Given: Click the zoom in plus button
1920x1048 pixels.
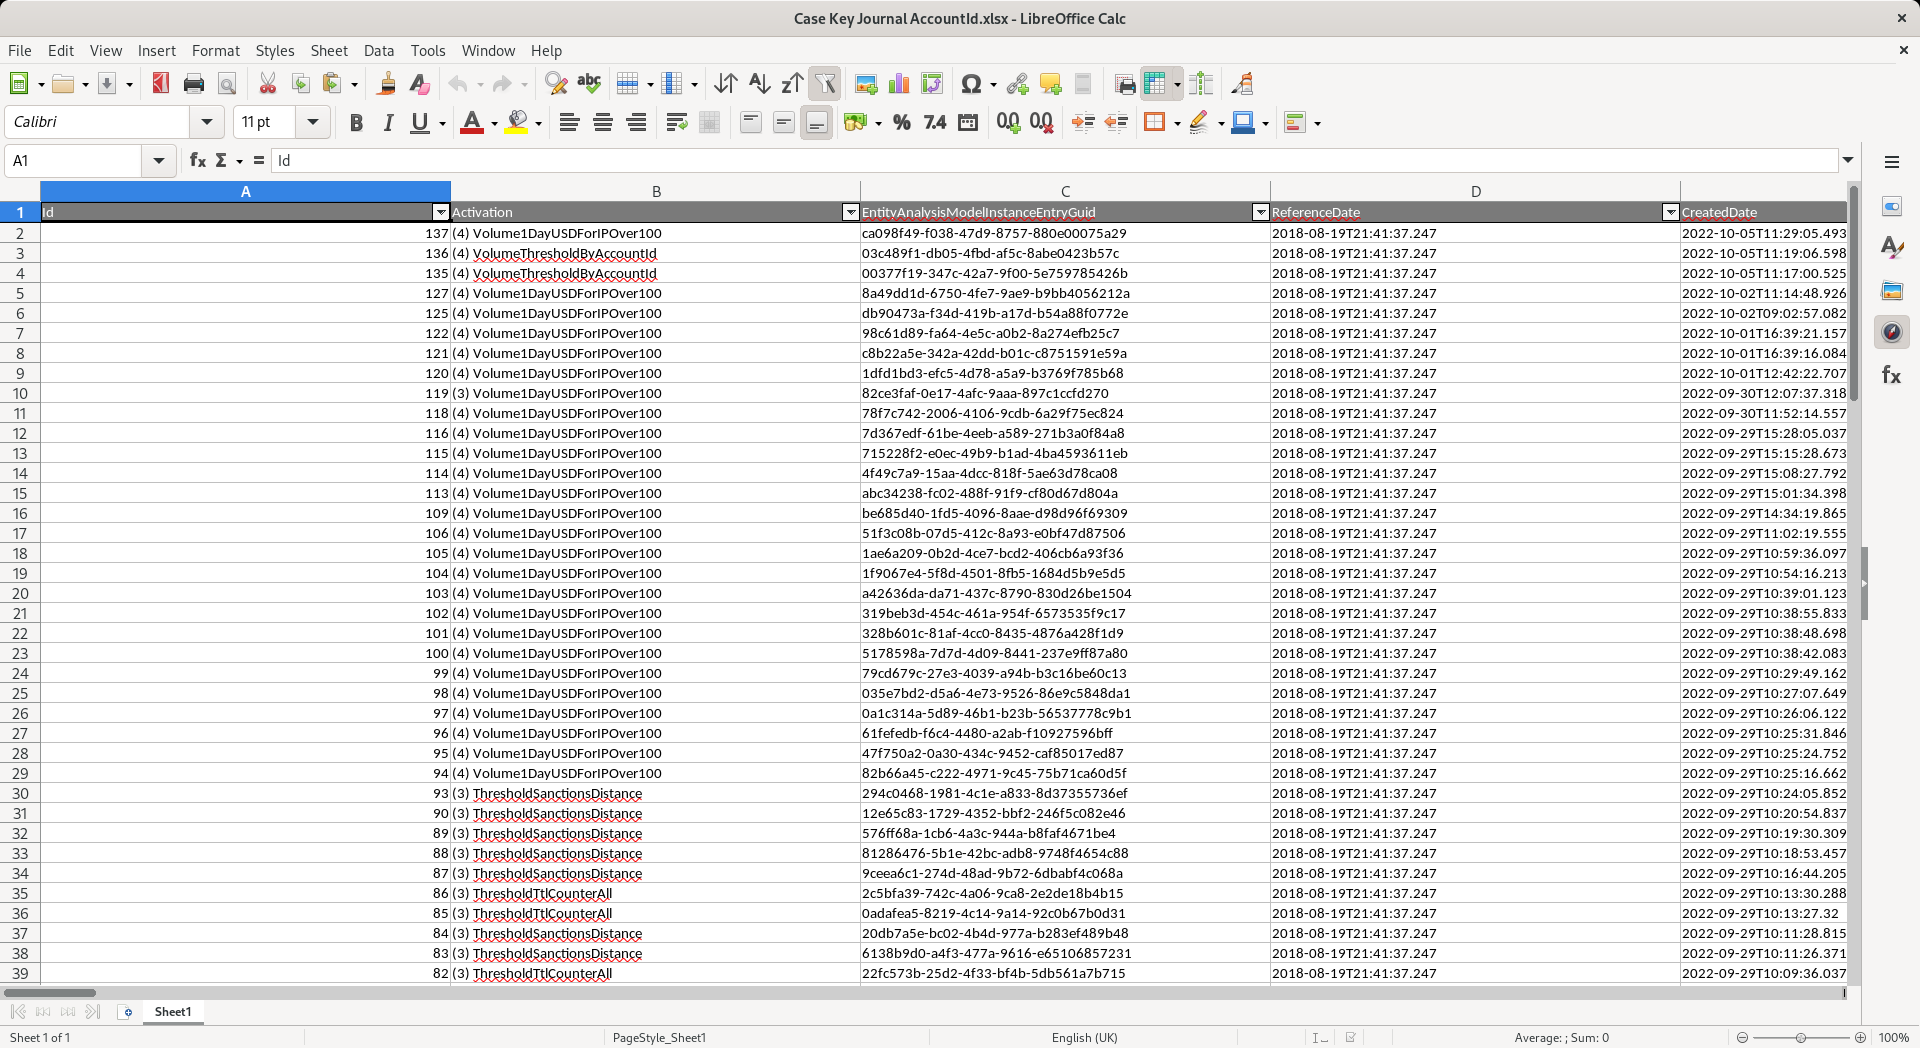Looking at the screenshot, I should point(1860,1038).
